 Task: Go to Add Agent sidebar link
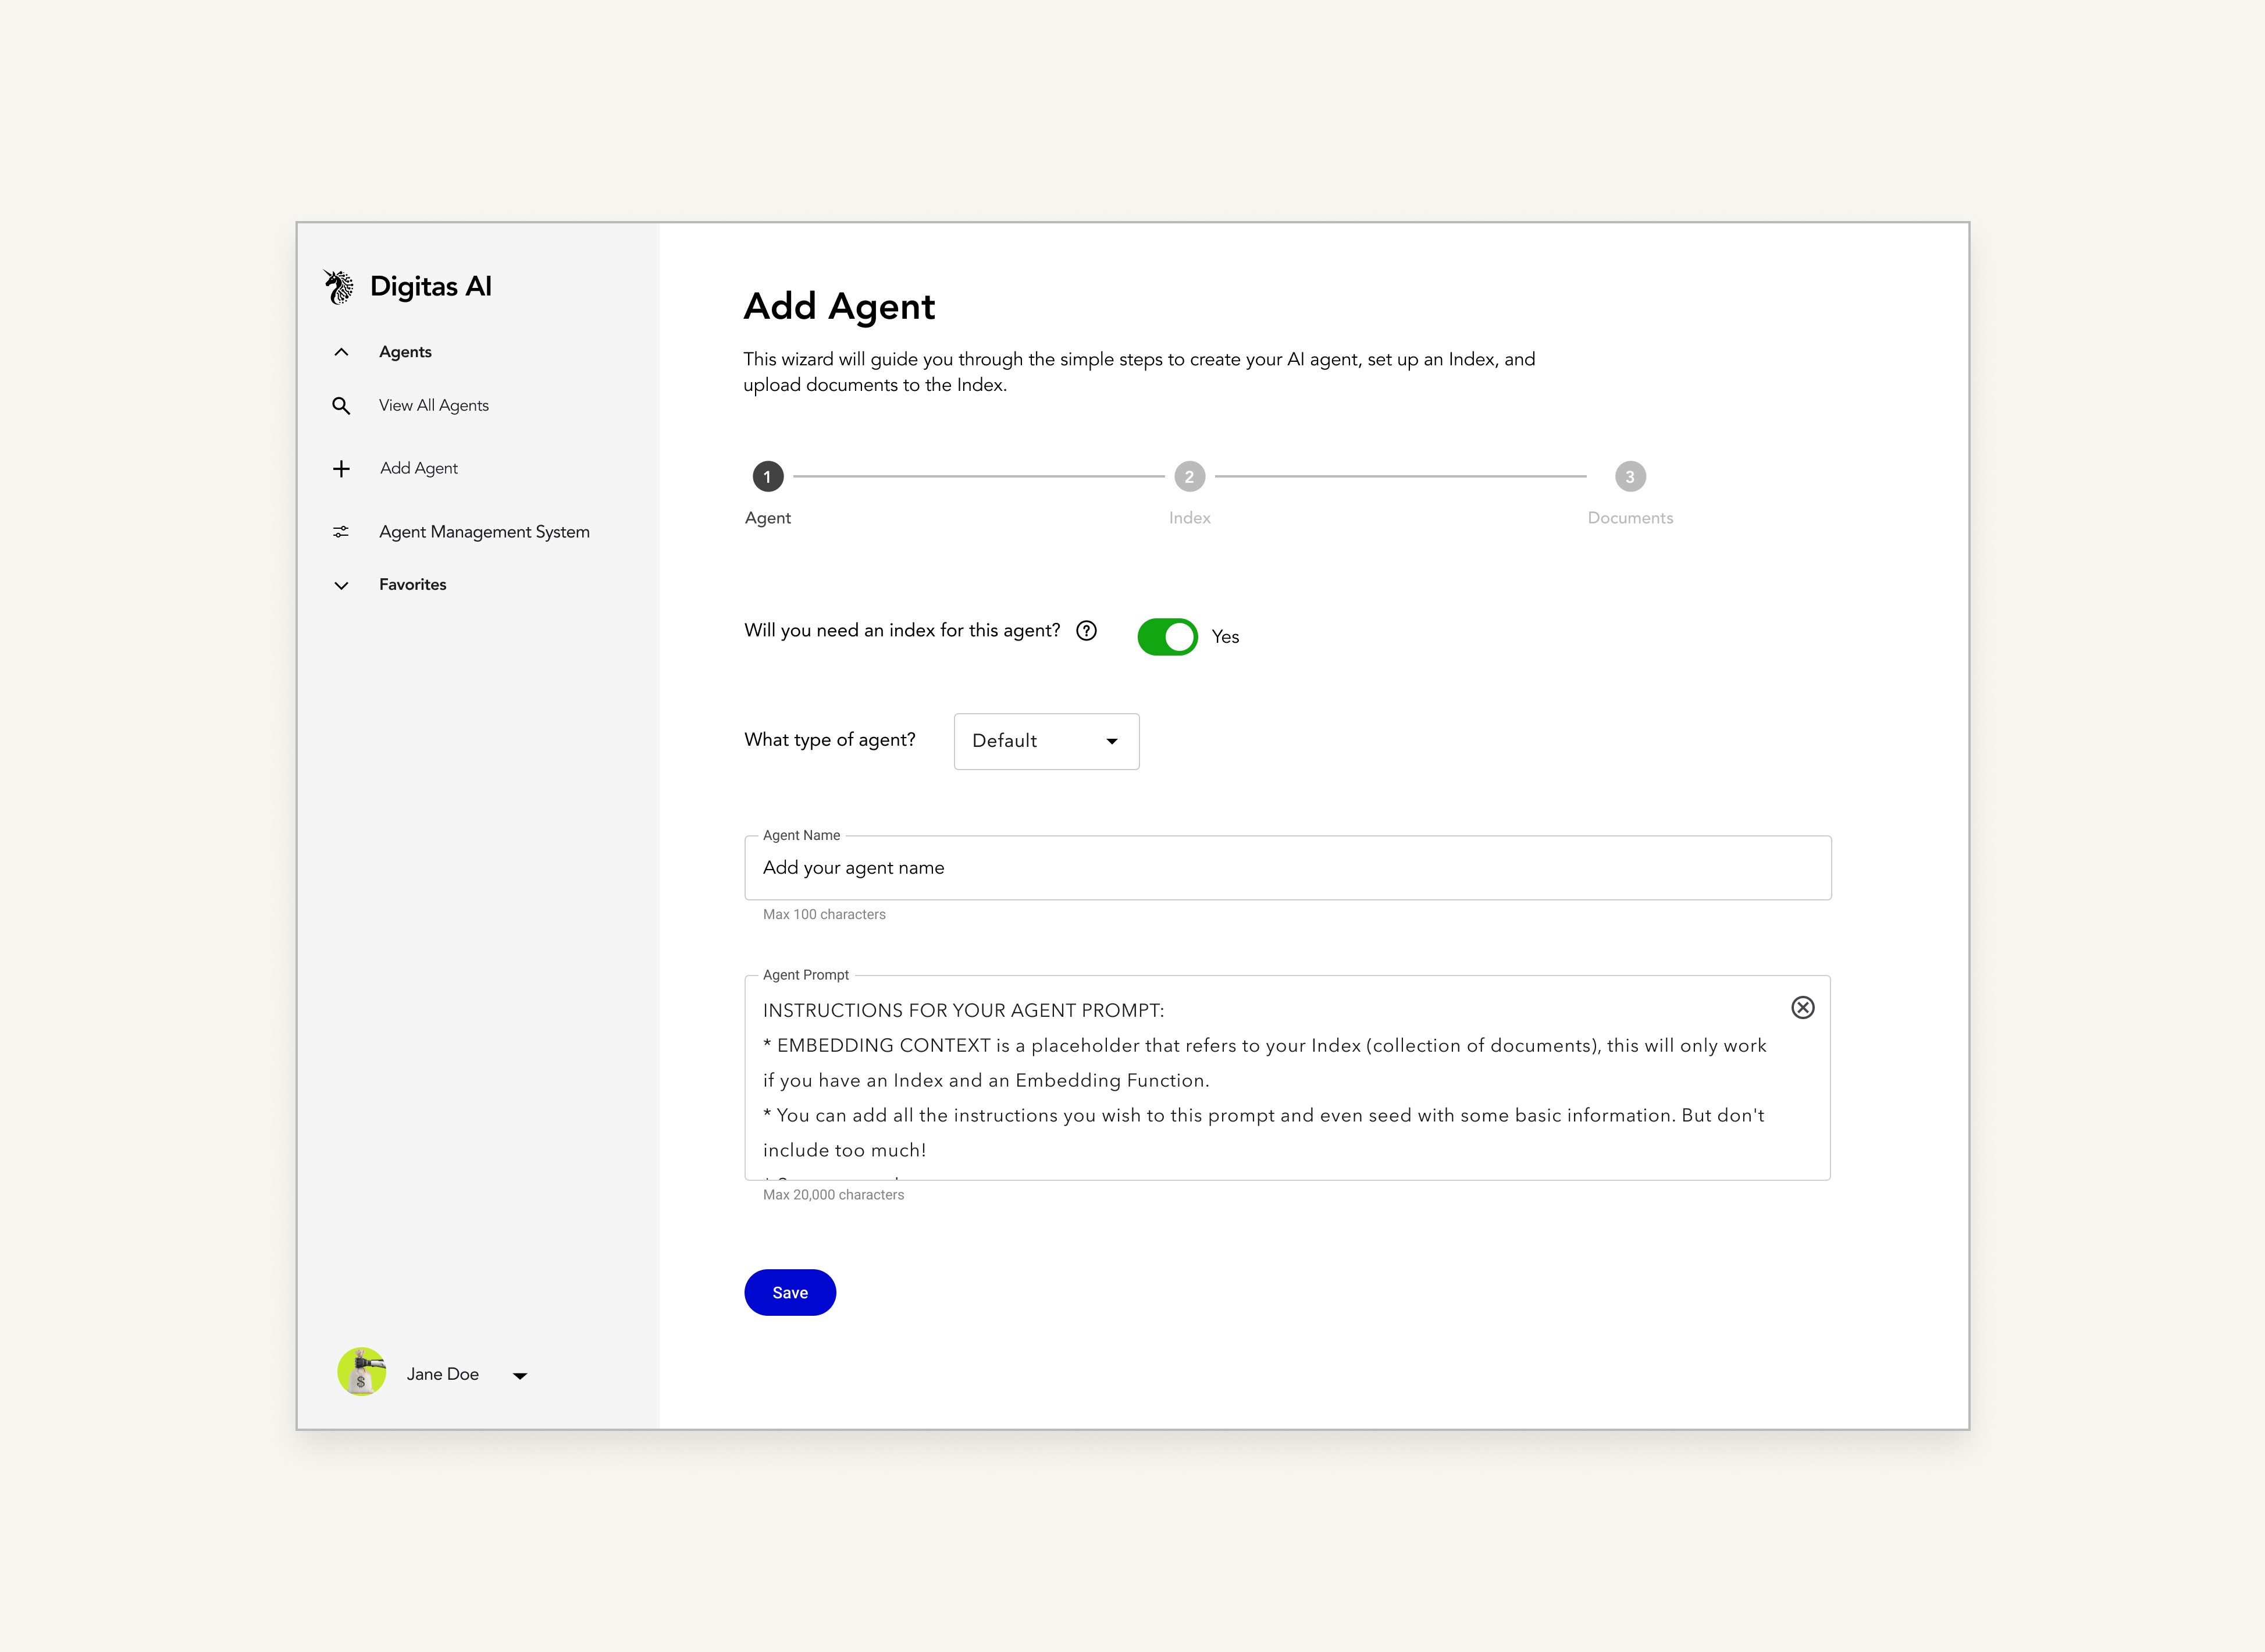click(419, 469)
